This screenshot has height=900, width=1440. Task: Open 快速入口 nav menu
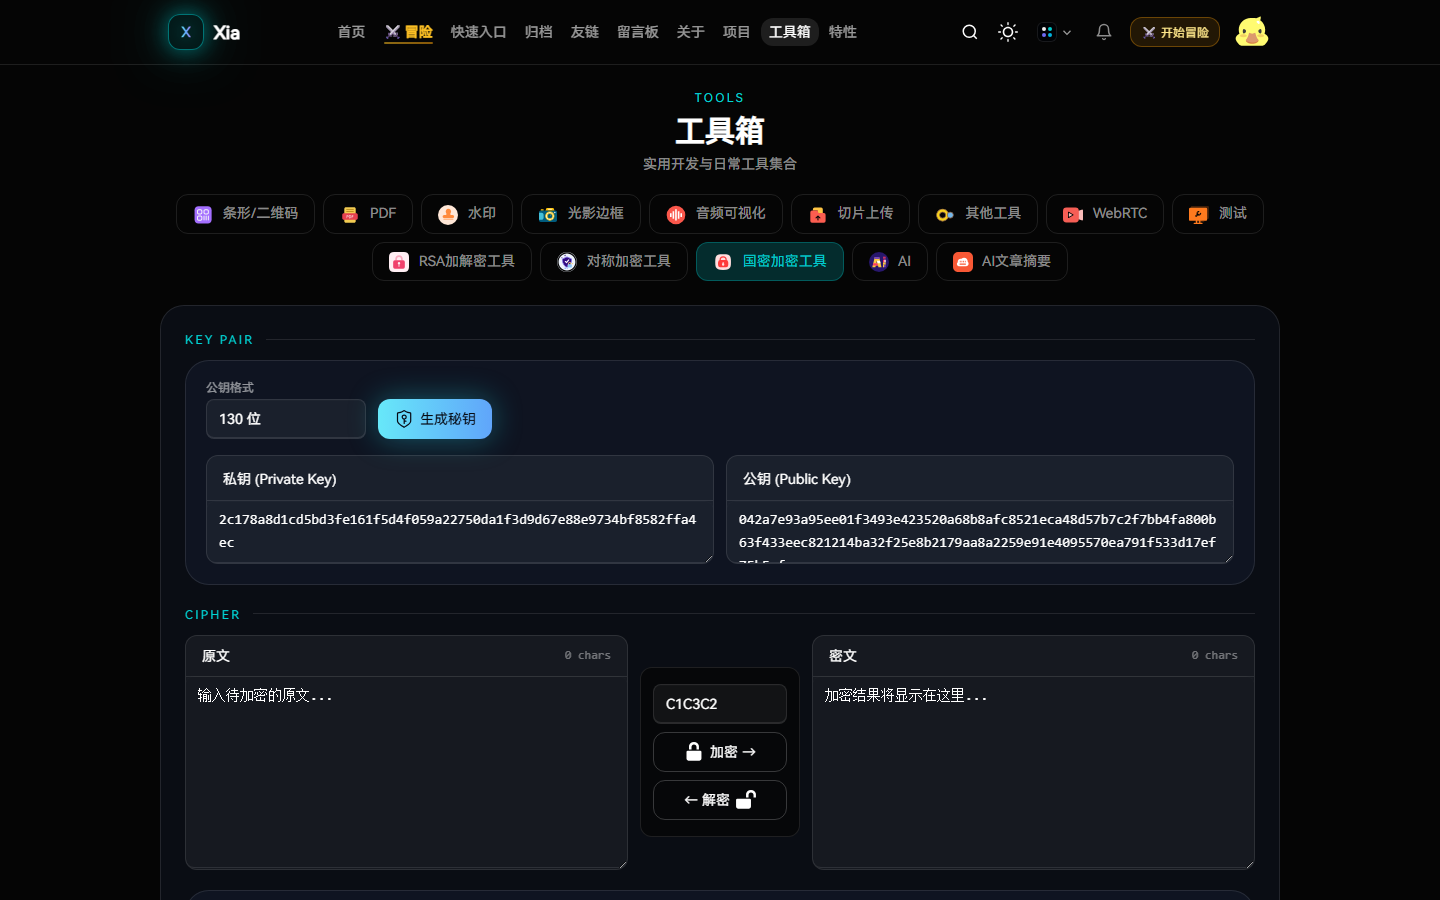coord(478,32)
